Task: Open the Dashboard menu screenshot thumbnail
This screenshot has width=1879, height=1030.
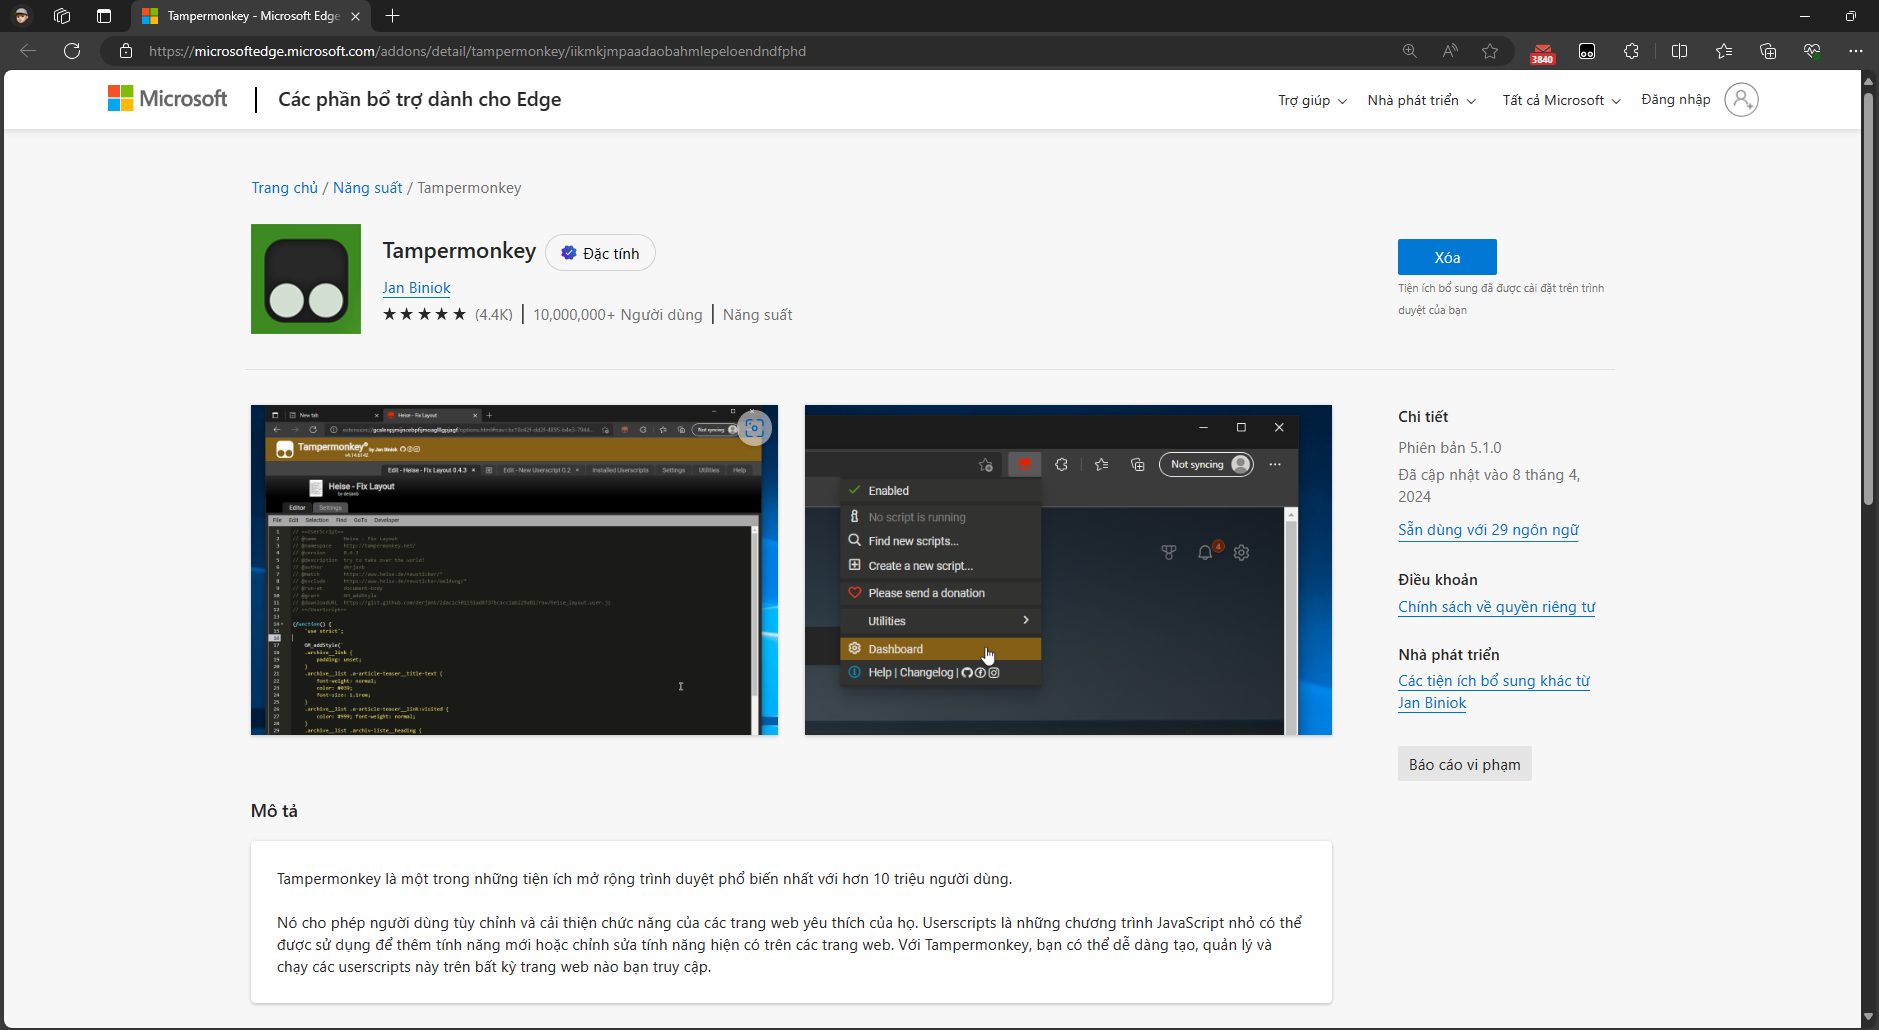Action: tap(1068, 570)
